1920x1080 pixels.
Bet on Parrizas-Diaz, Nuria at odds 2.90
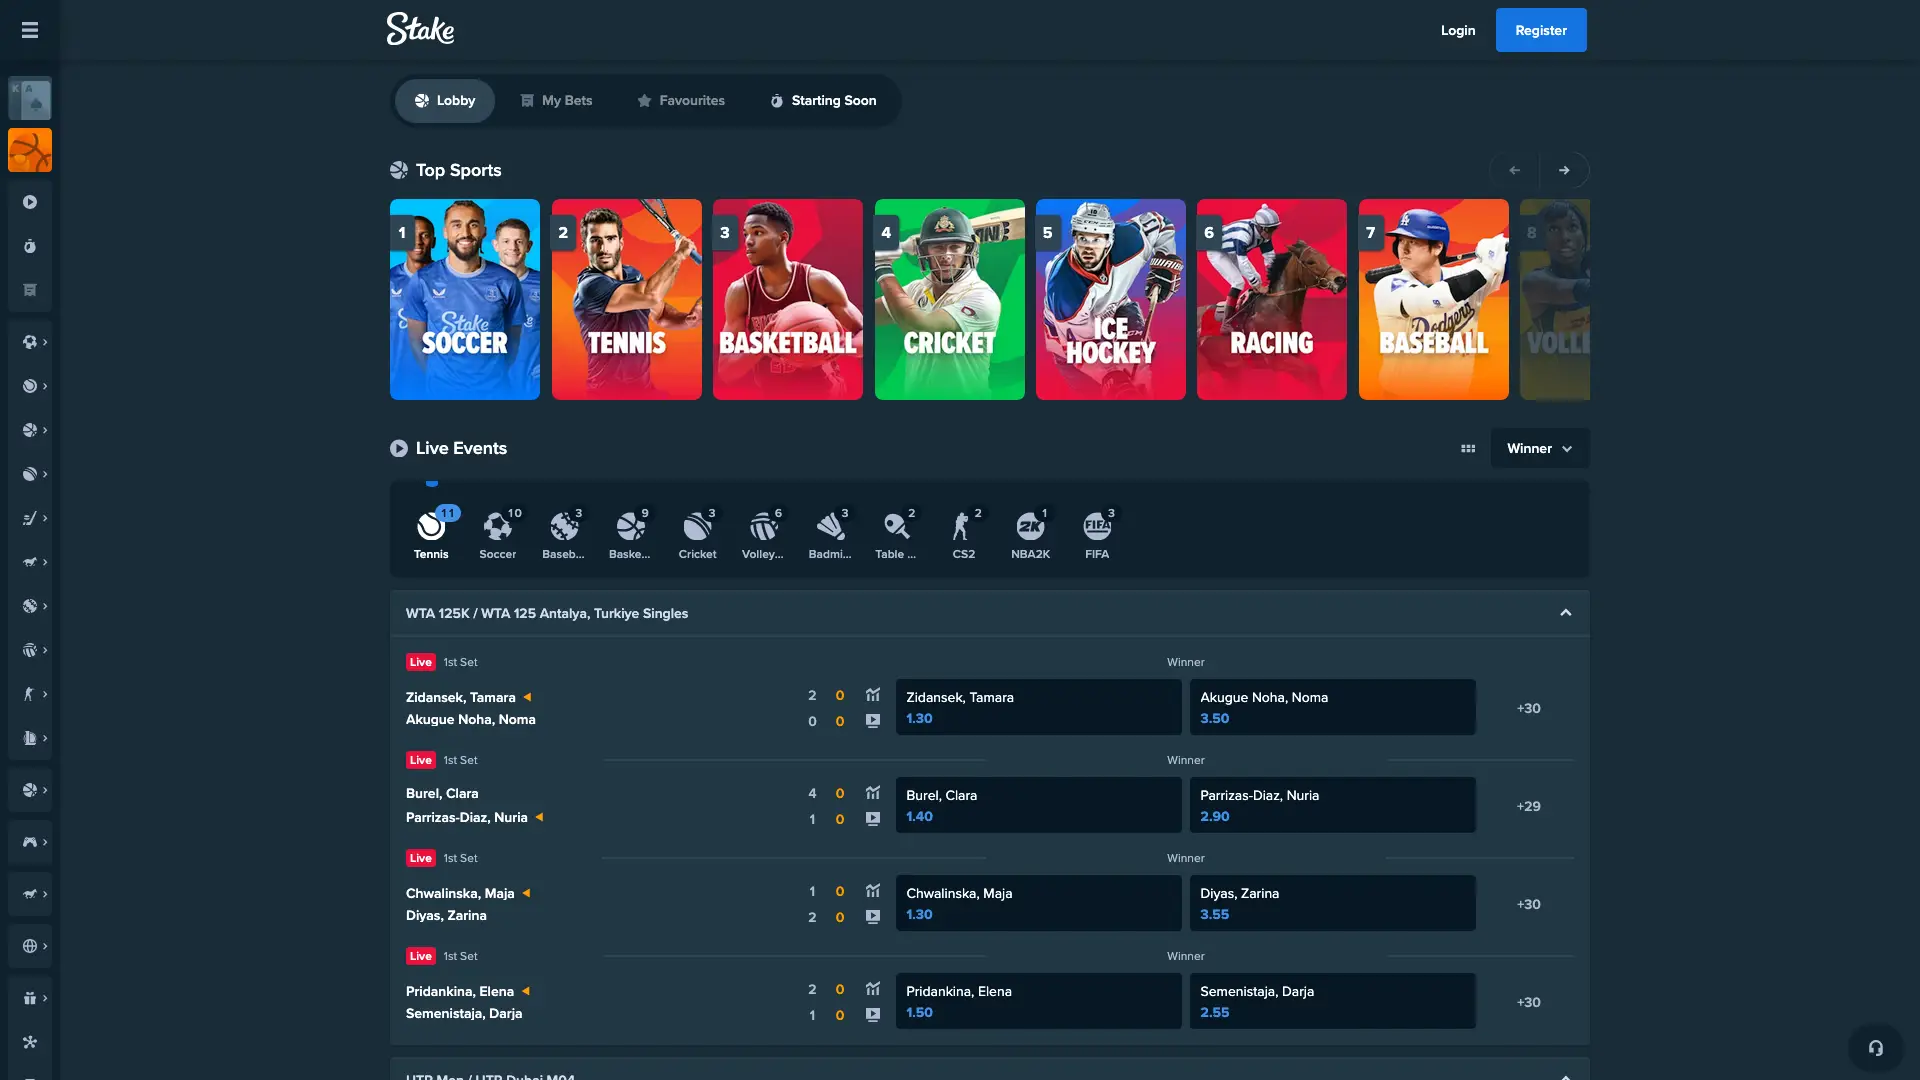click(x=1332, y=805)
